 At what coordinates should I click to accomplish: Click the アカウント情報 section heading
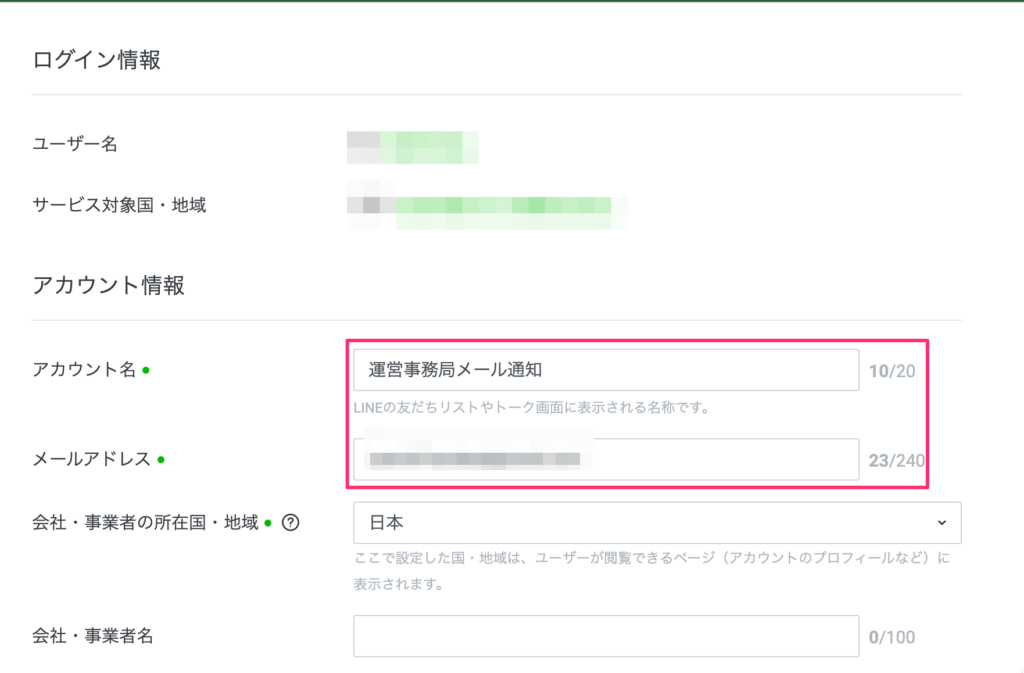click(108, 285)
